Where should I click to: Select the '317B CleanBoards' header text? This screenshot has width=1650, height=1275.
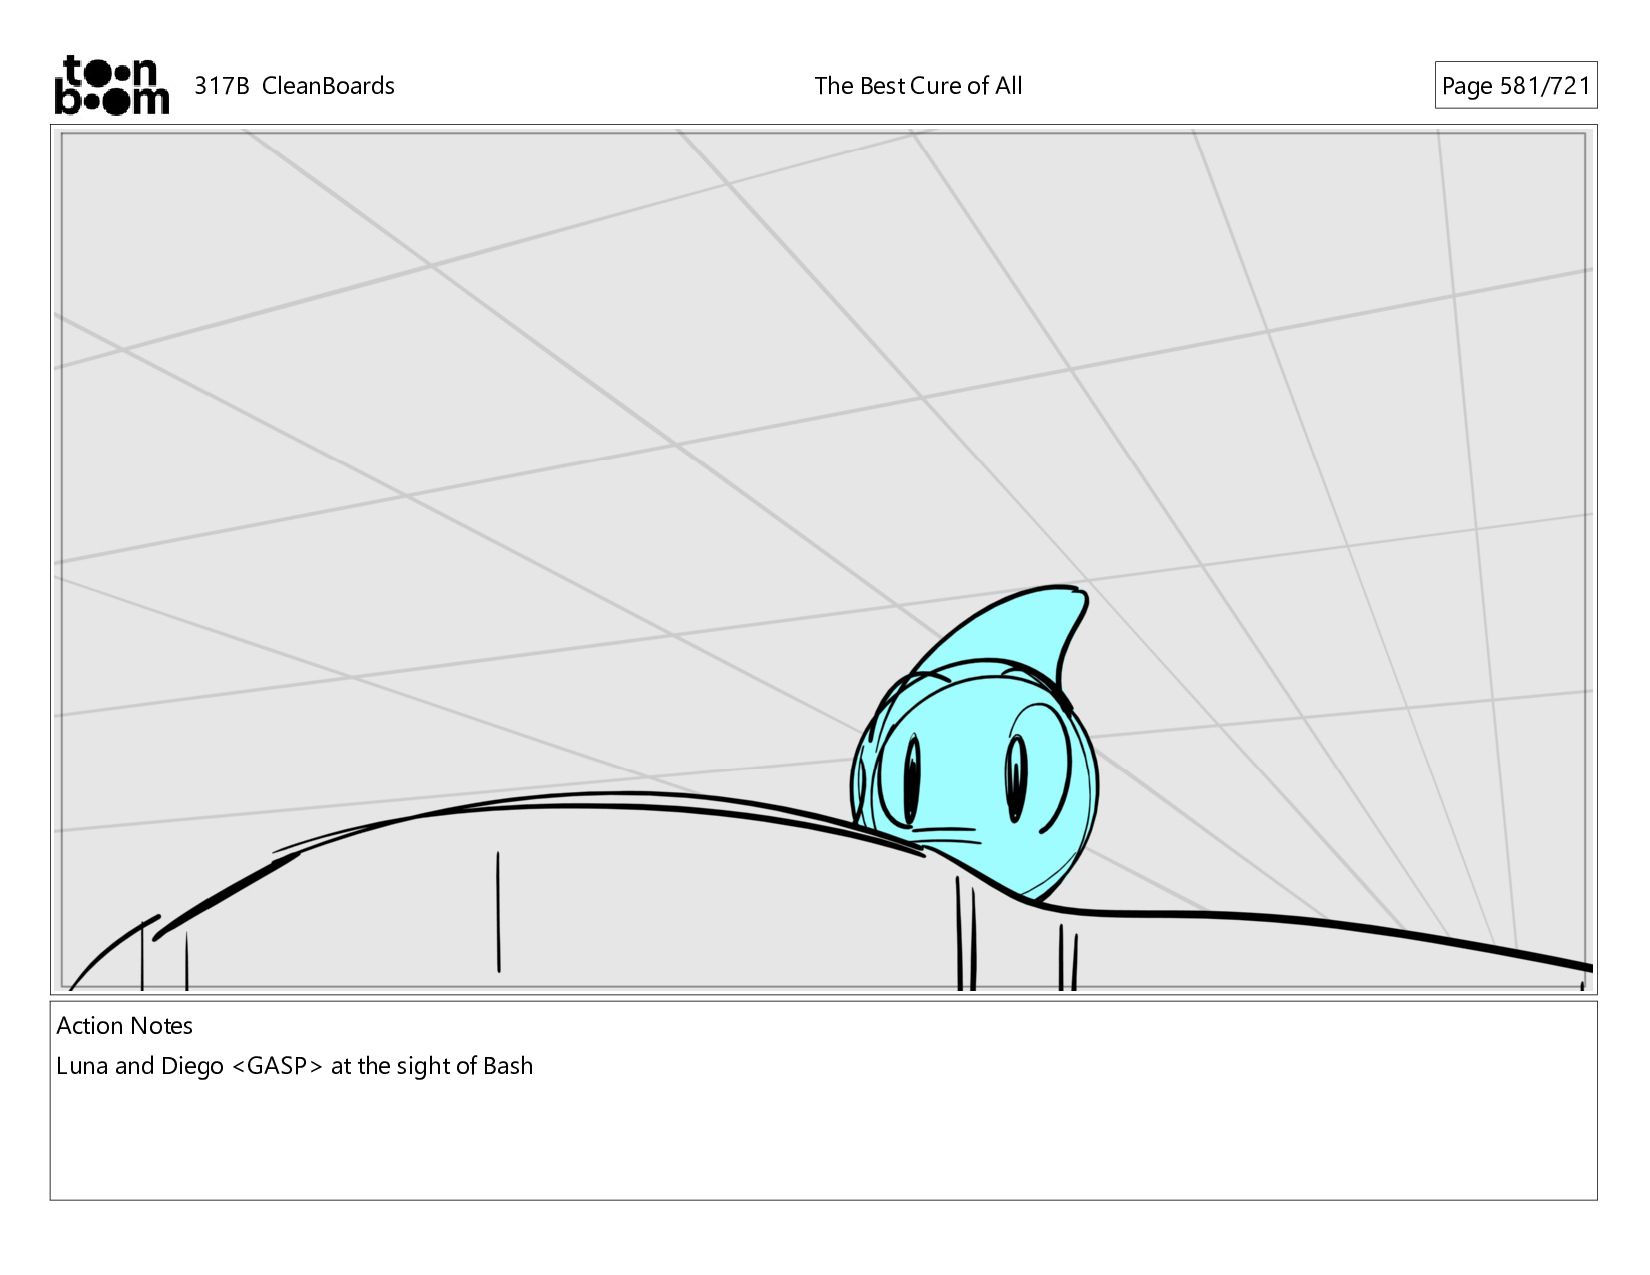294,86
